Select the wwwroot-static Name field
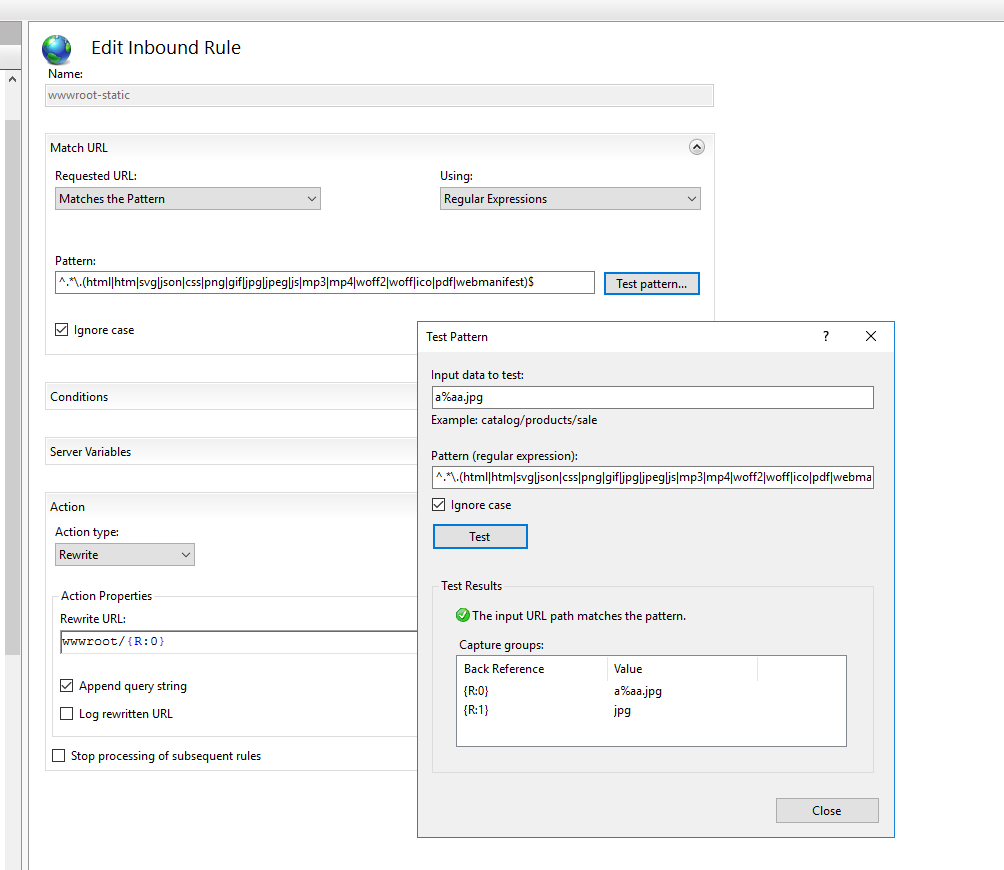1004x870 pixels. click(x=380, y=95)
